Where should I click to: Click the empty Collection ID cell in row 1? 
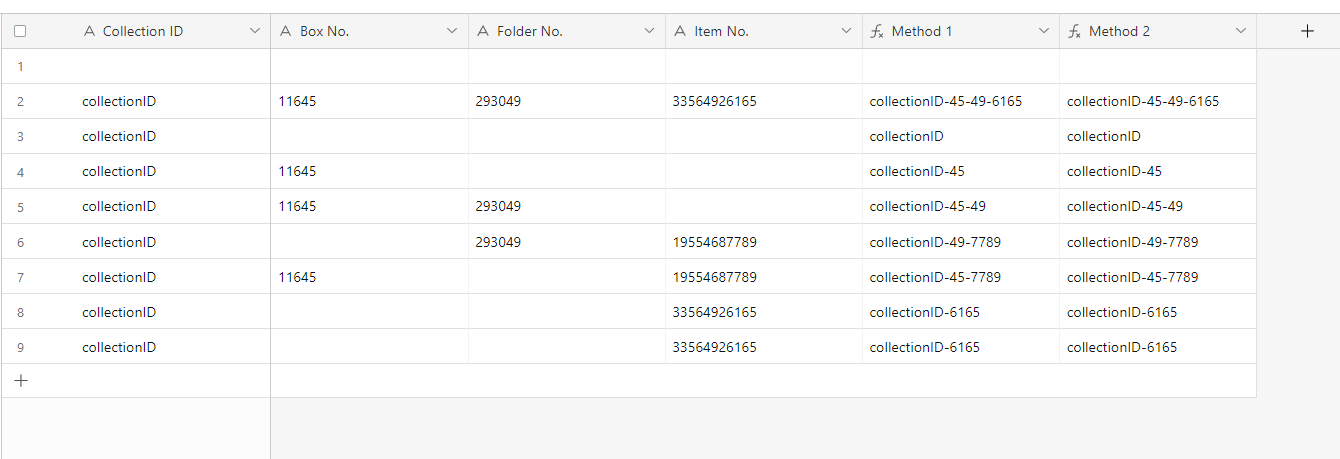[x=136, y=66]
